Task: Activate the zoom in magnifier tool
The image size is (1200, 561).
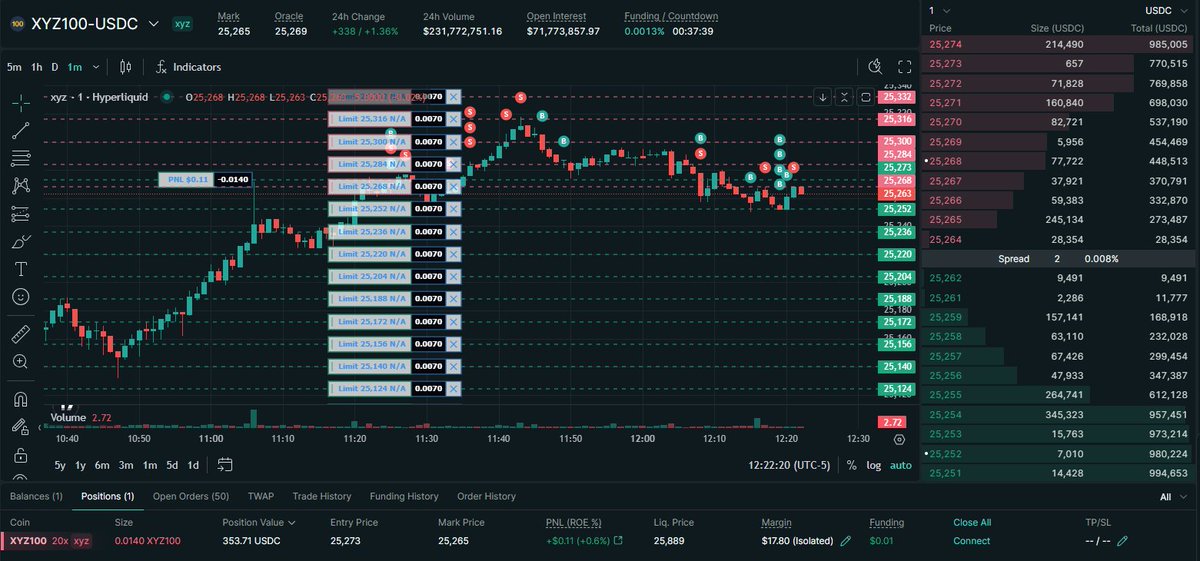Action: (x=21, y=361)
